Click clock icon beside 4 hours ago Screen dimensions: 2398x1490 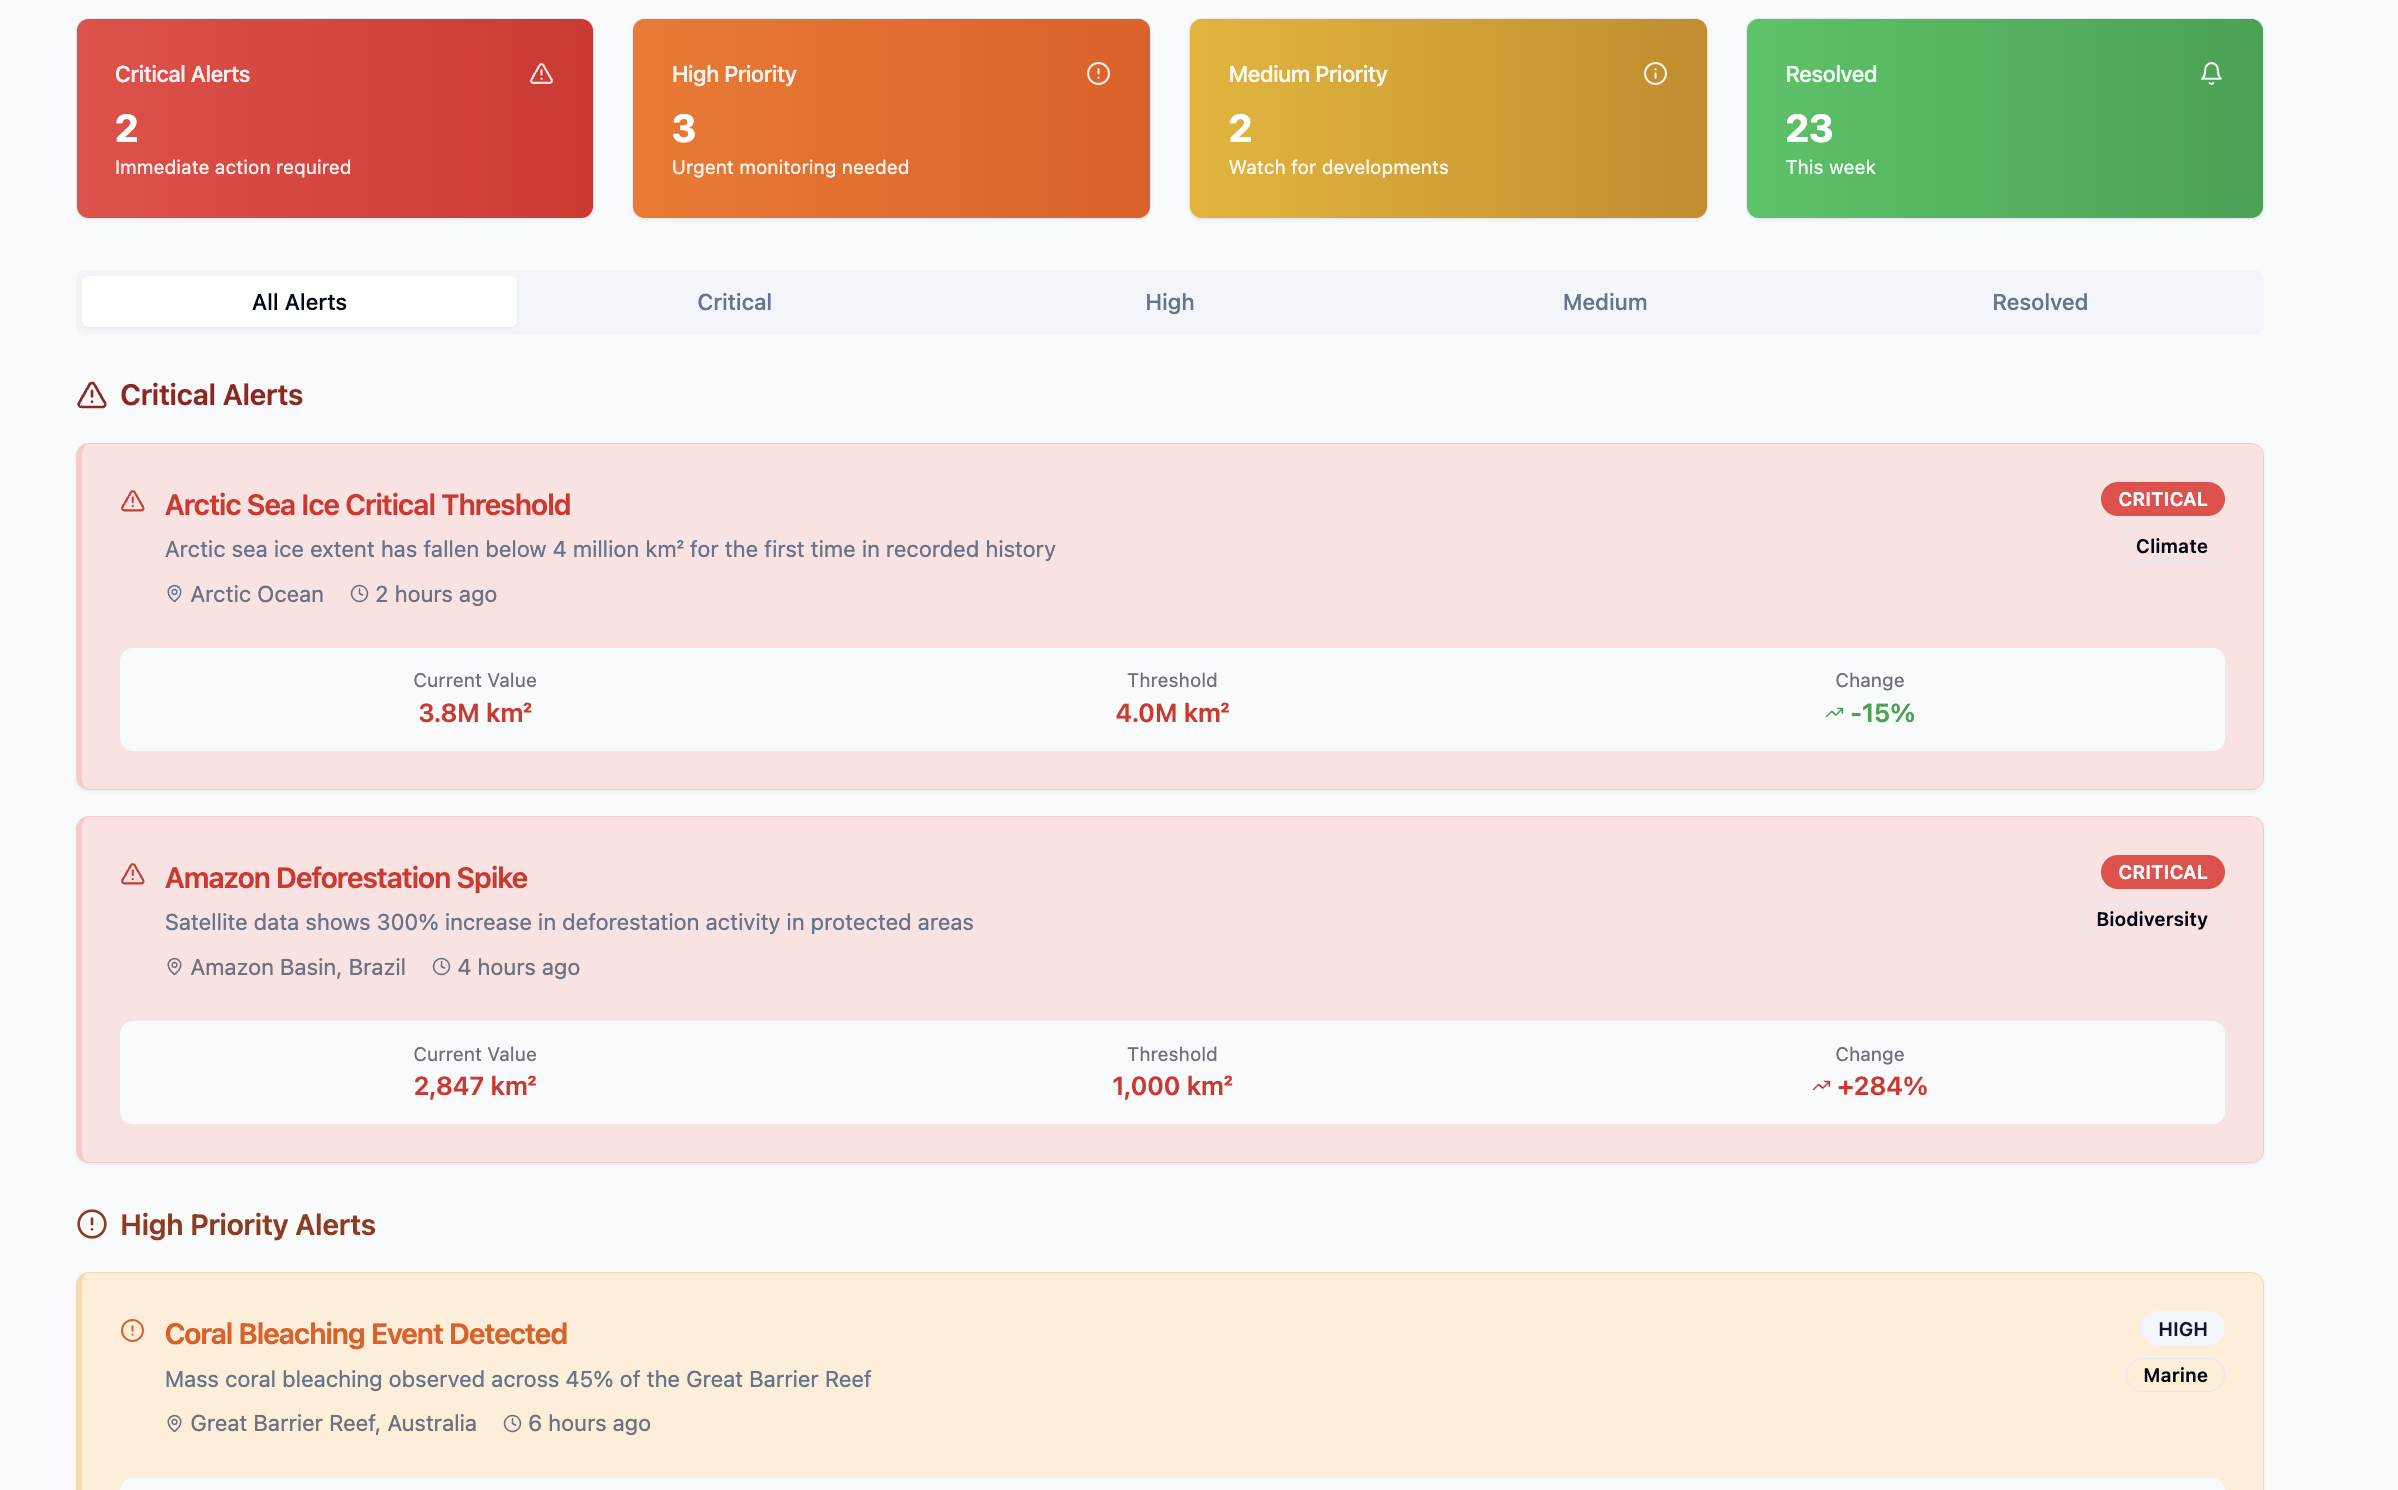point(441,967)
